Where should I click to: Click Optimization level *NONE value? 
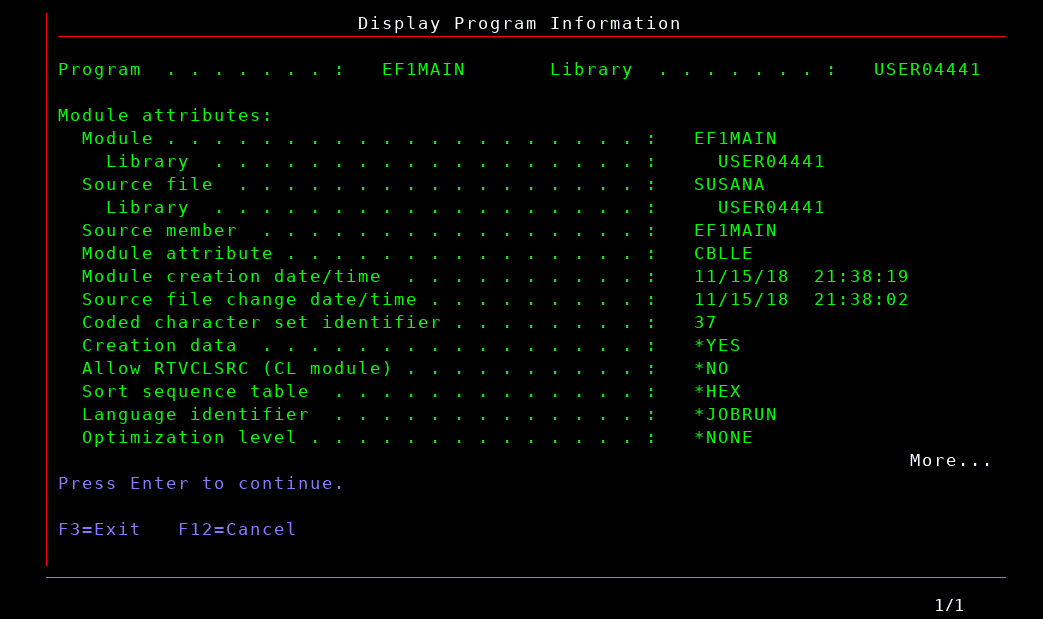click(723, 437)
